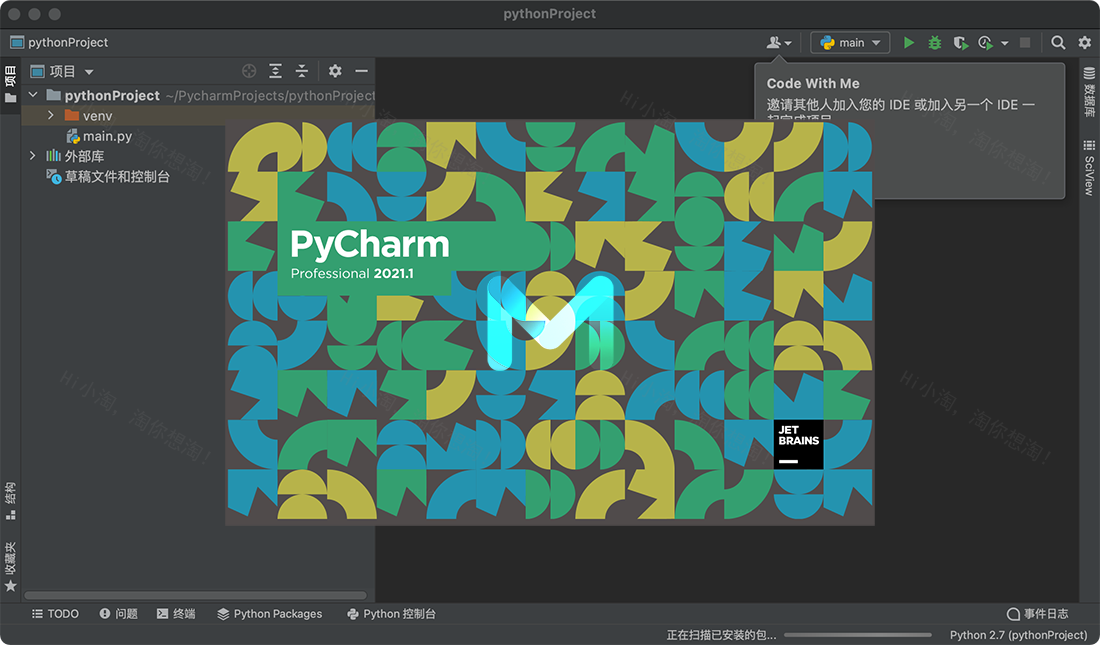Click the stop square icon
This screenshot has height=645, width=1100.
[1025, 43]
